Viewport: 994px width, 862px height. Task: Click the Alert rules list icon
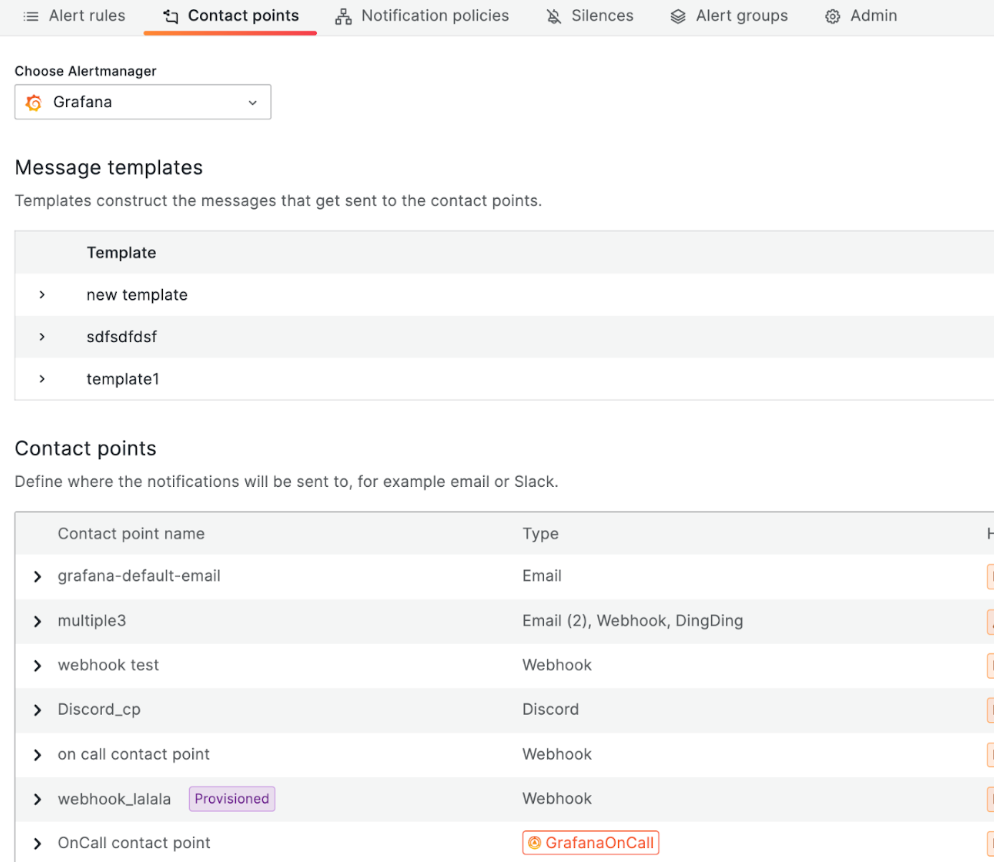click(x=31, y=16)
